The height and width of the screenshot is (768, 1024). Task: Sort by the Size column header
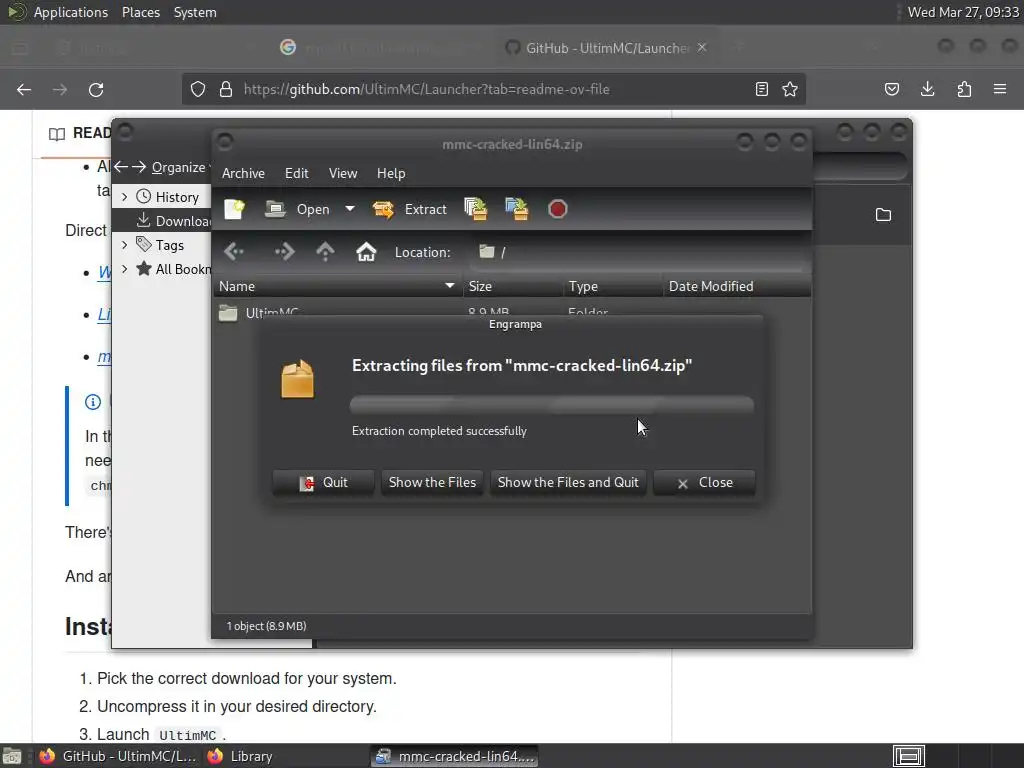513,286
